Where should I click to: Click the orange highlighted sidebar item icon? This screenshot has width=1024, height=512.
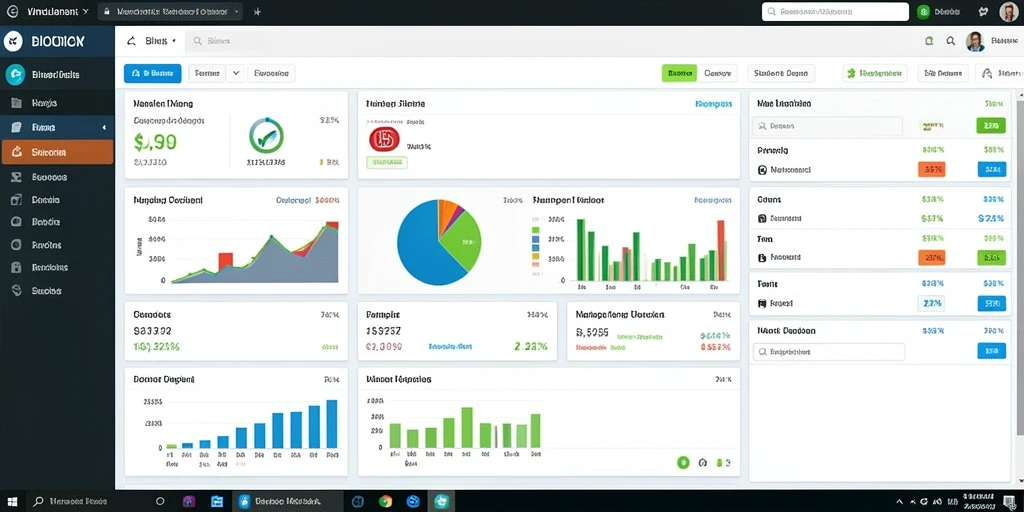(x=18, y=152)
